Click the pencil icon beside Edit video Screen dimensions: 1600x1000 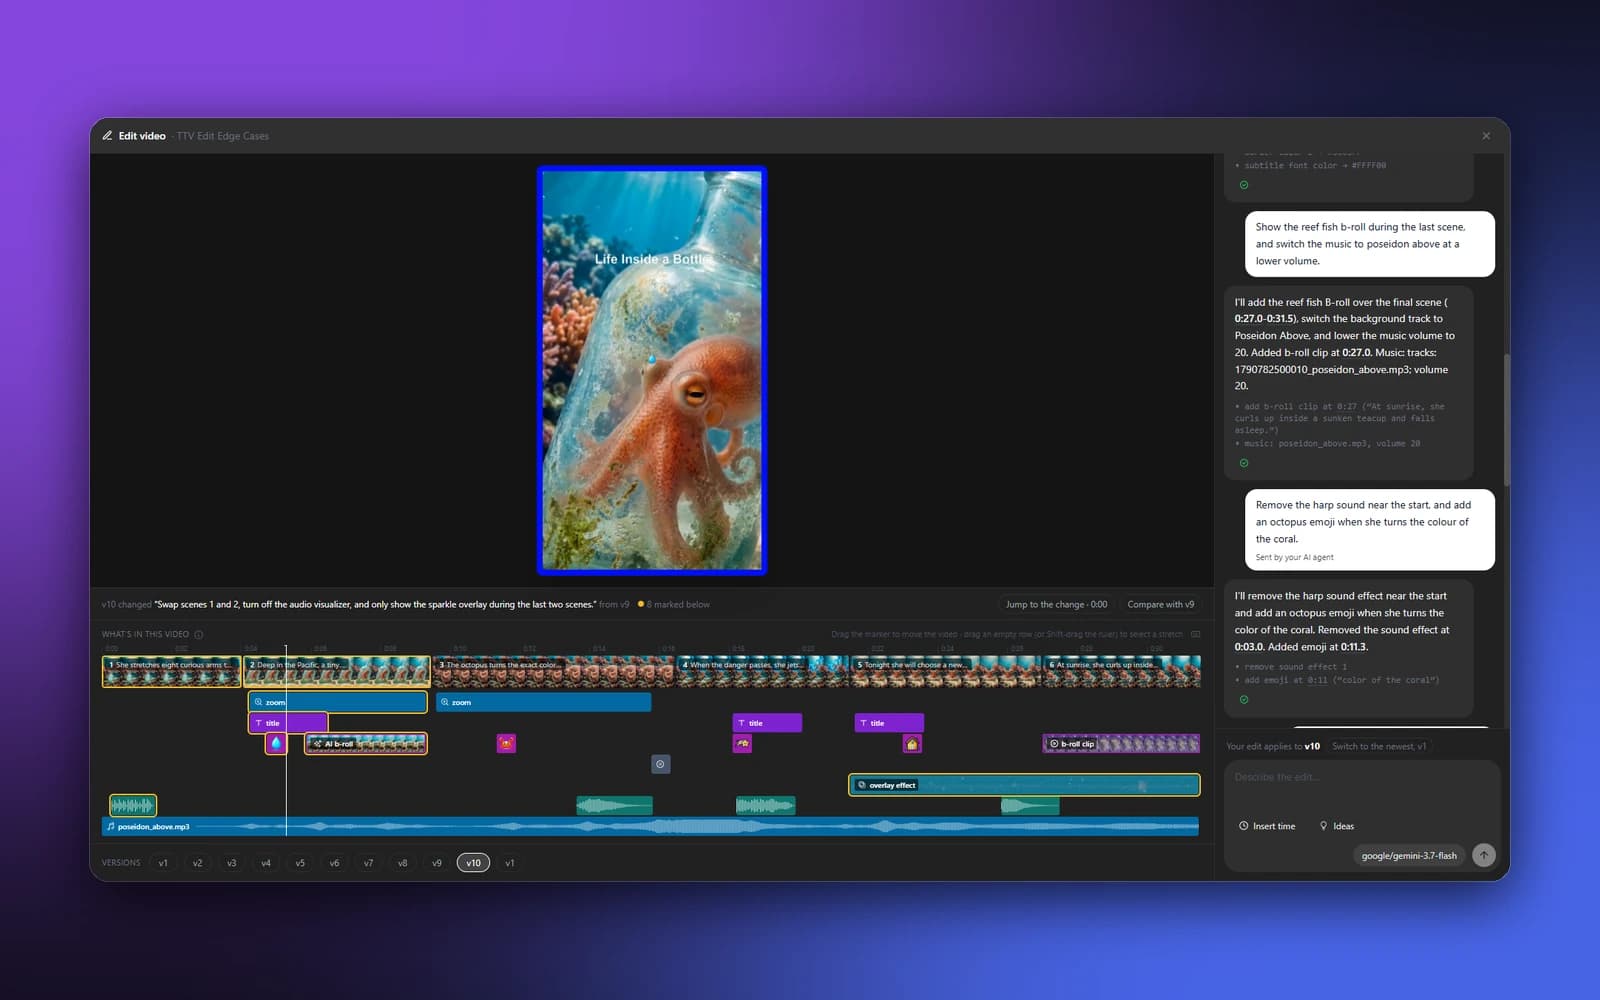[107, 136]
